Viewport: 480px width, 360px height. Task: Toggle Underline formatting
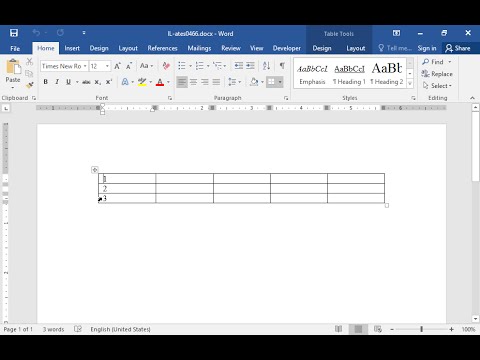point(68,82)
